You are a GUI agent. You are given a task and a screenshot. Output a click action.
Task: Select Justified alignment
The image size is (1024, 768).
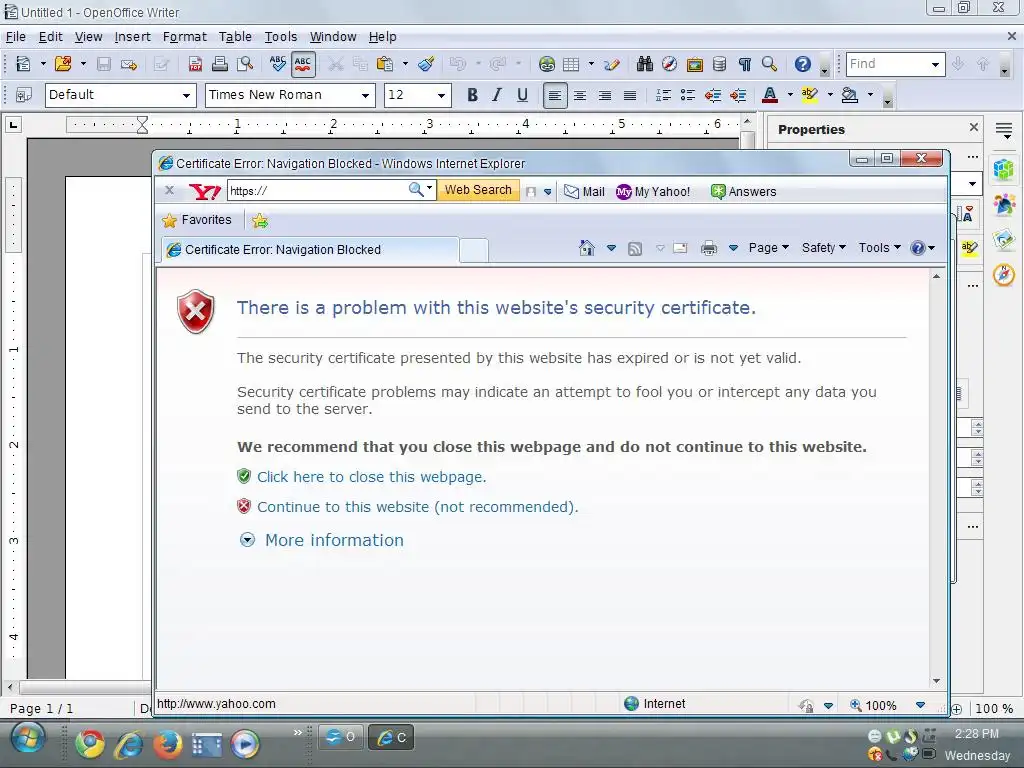tap(630, 95)
